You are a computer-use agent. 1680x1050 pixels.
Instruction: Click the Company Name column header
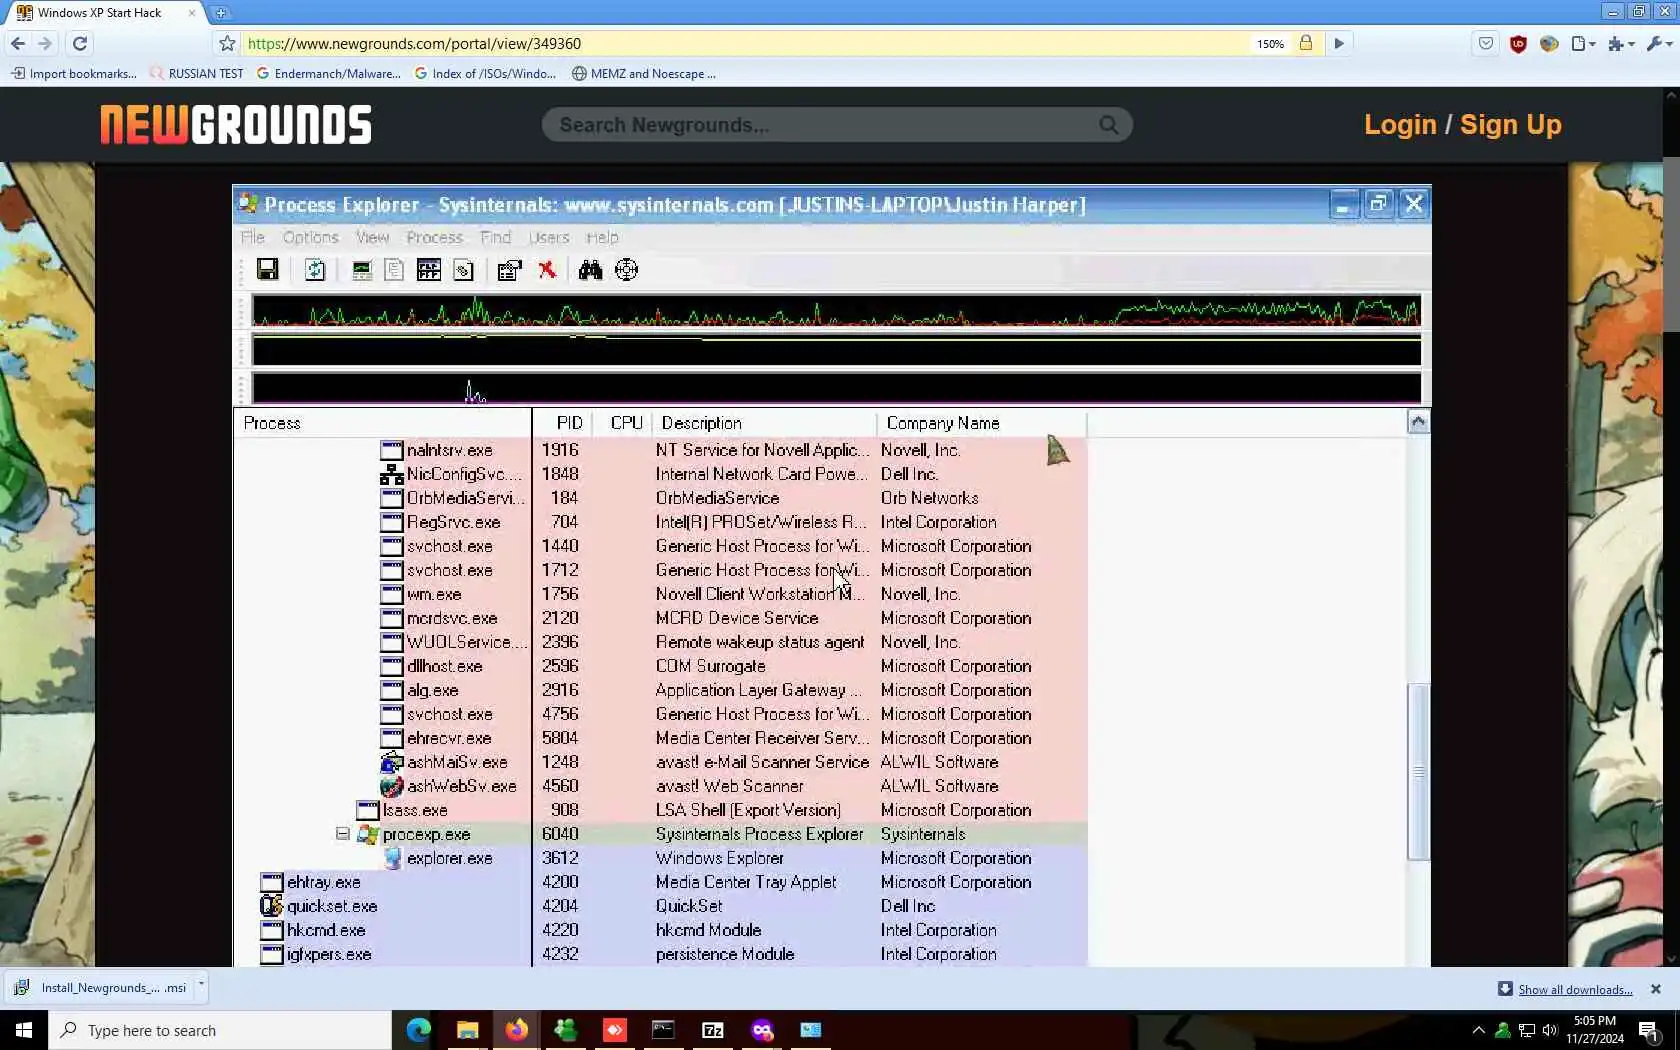(981, 423)
